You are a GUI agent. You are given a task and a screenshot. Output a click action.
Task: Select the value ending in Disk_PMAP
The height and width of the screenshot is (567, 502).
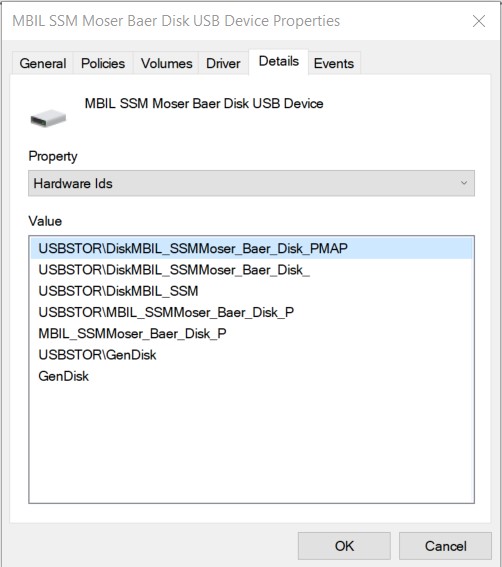pos(252,248)
